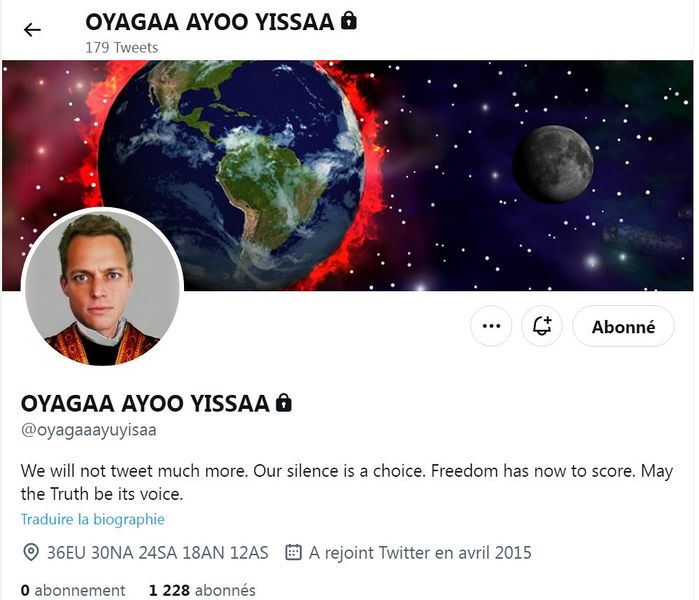This screenshot has height=600, width=699.
Task: Click the location pin icon
Action: 30,552
